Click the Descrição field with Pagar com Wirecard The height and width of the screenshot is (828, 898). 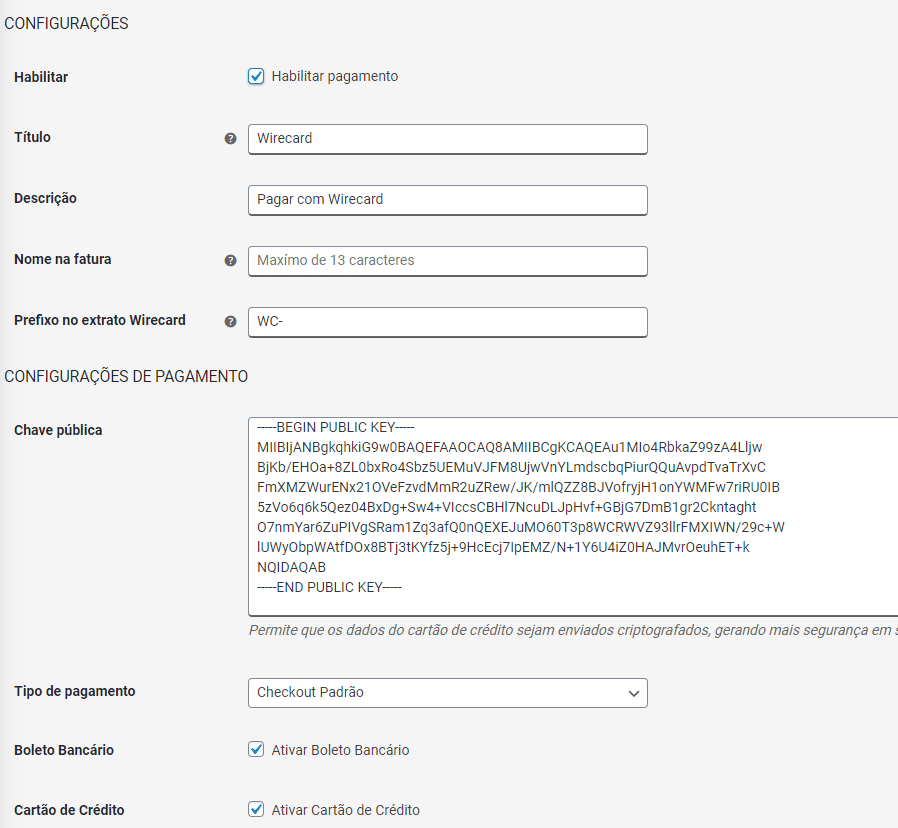click(x=448, y=200)
